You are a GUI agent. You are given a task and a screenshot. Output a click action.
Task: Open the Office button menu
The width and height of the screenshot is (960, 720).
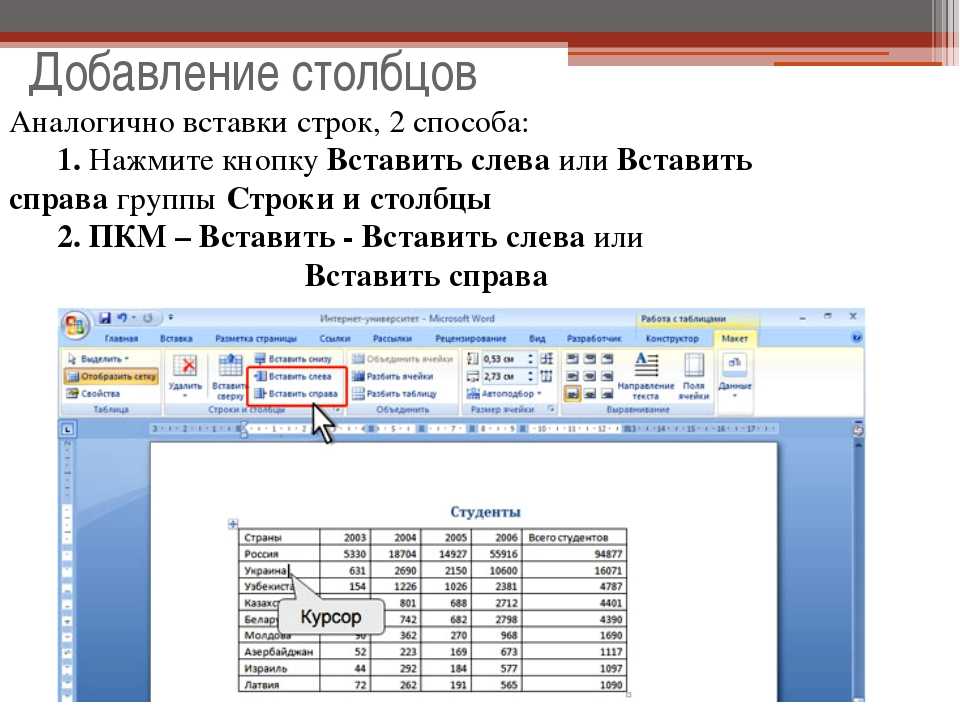(75, 325)
